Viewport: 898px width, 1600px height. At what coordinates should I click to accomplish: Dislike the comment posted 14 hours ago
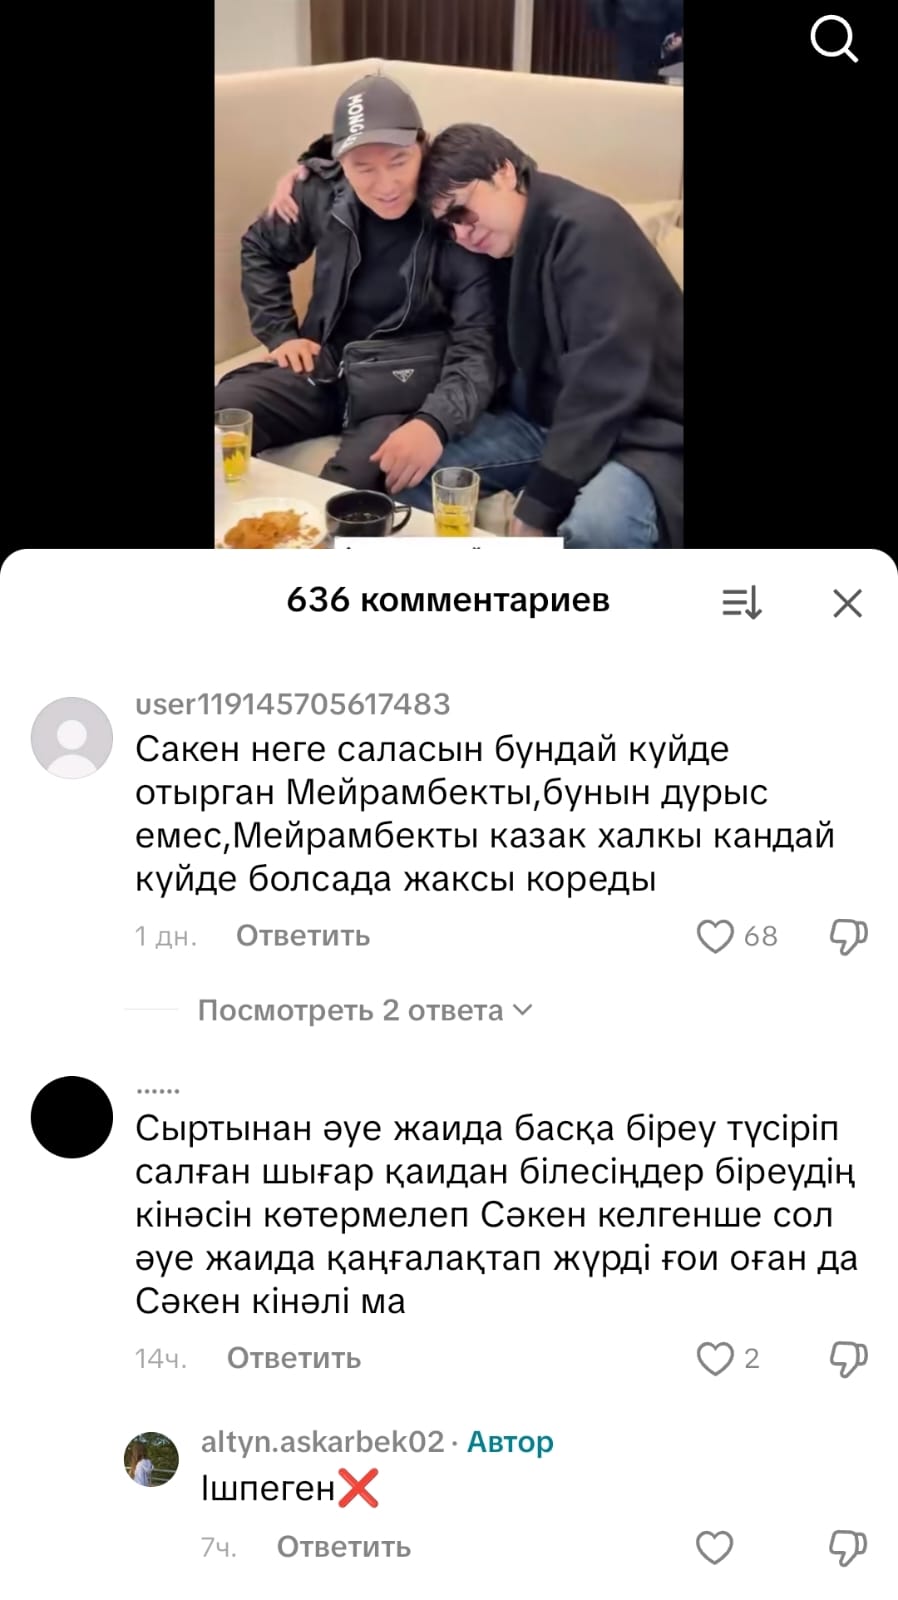[848, 1358]
